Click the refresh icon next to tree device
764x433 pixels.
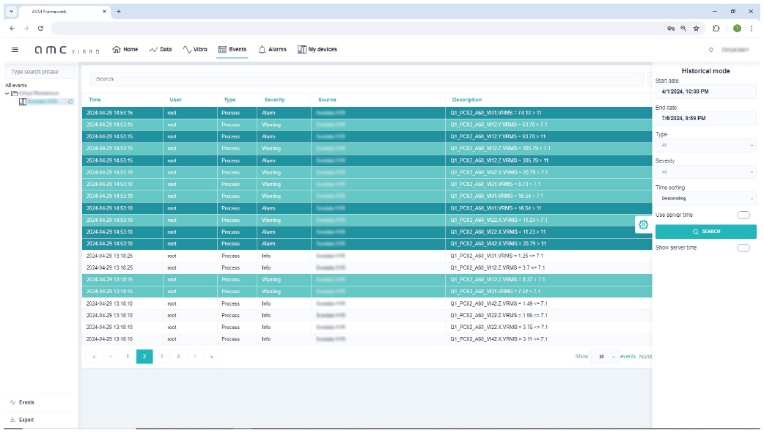click(70, 102)
